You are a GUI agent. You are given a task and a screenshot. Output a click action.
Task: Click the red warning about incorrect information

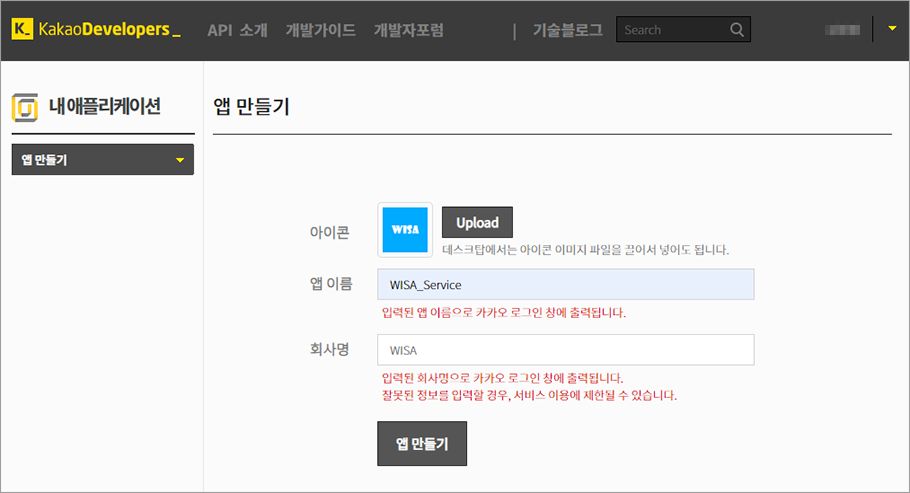pos(529,395)
